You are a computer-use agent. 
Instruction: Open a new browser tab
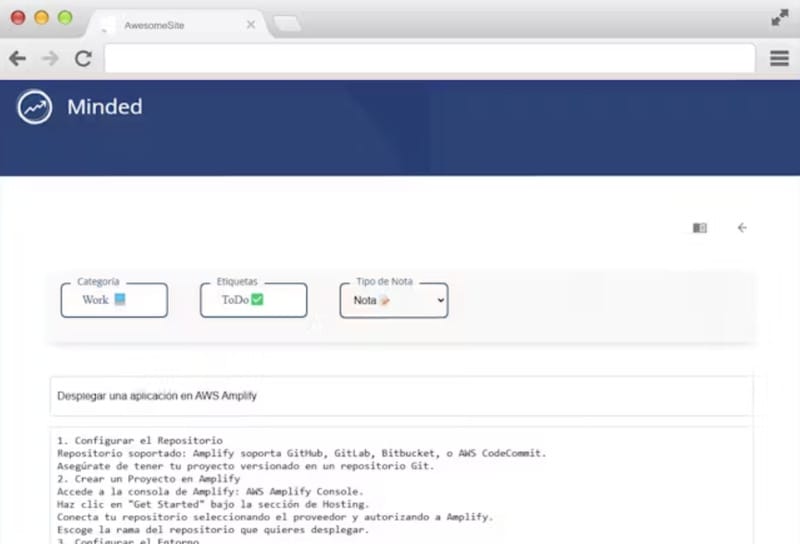coord(287,24)
